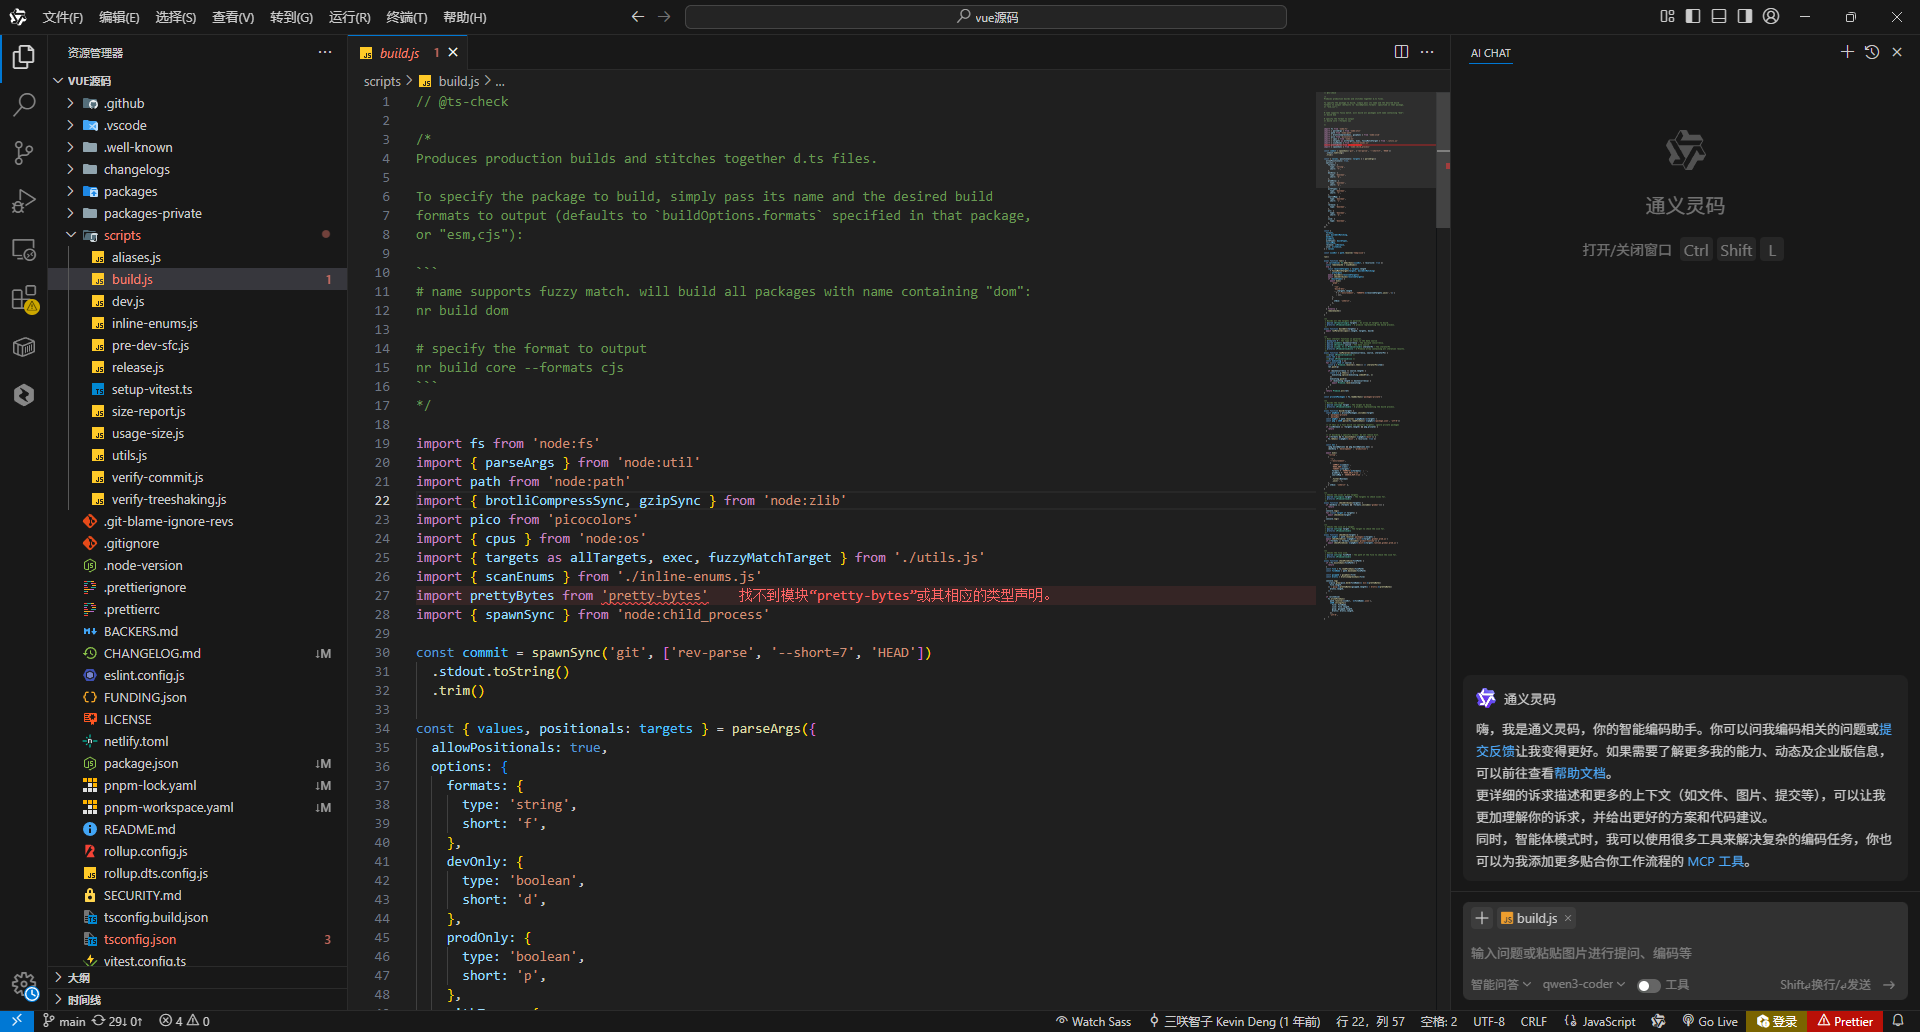Image resolution: width=1920 pixels, height=1032 pixels.
Task: Click Tongyi Lingma icon in status bar
Action: coord(1659,1021)
